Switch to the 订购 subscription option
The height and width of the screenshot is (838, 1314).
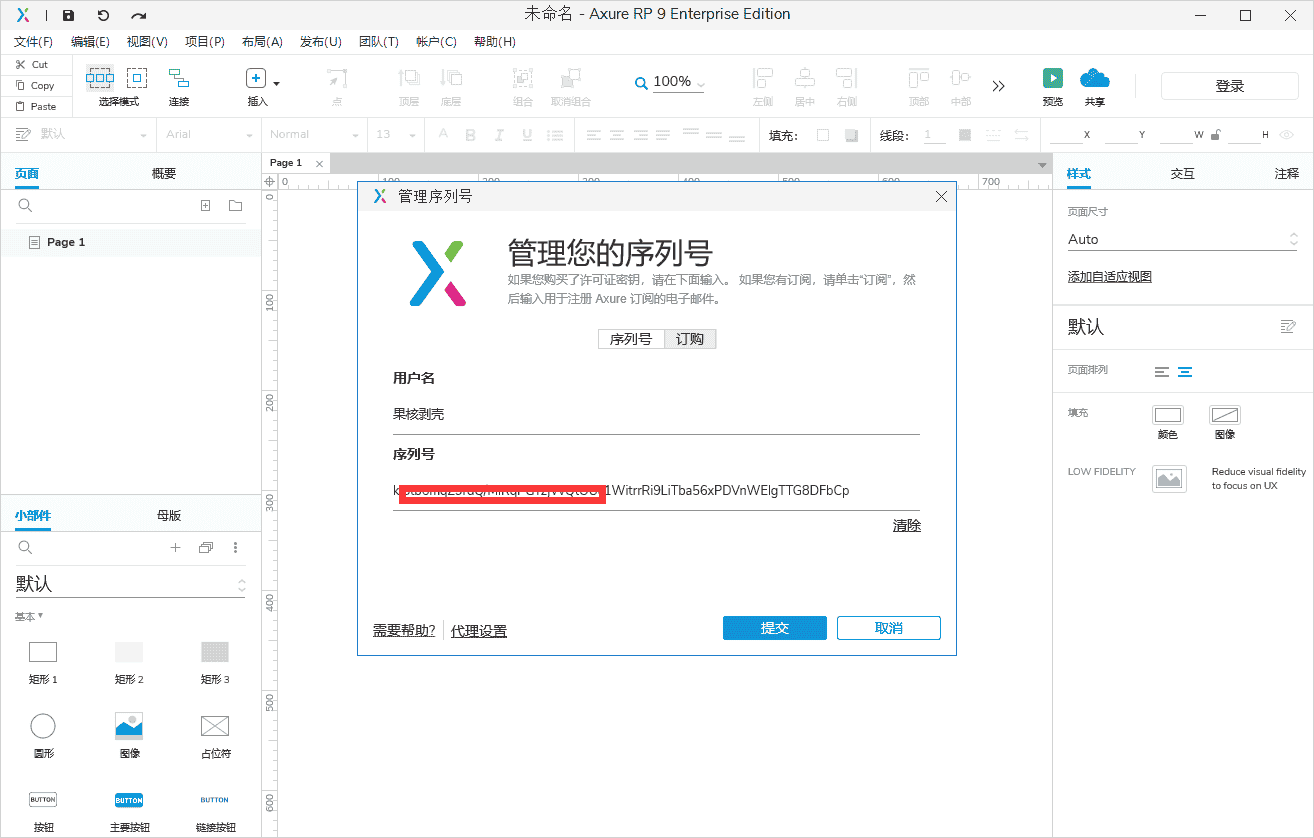point(690,339)
